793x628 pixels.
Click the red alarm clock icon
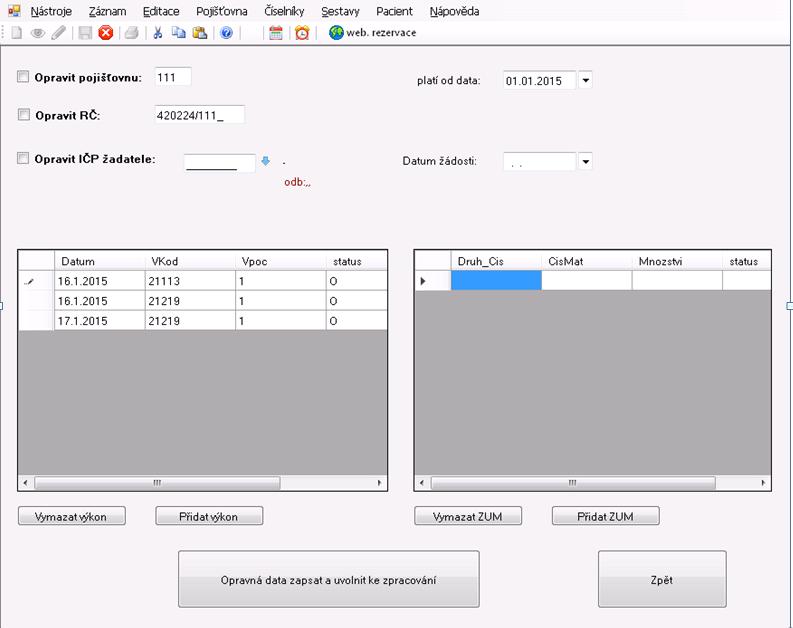302,33
